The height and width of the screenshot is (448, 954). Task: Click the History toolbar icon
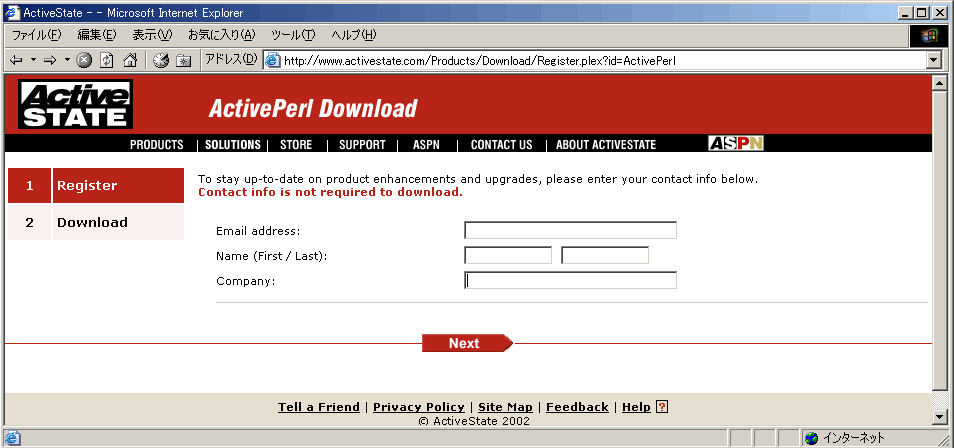pos(161,60)
